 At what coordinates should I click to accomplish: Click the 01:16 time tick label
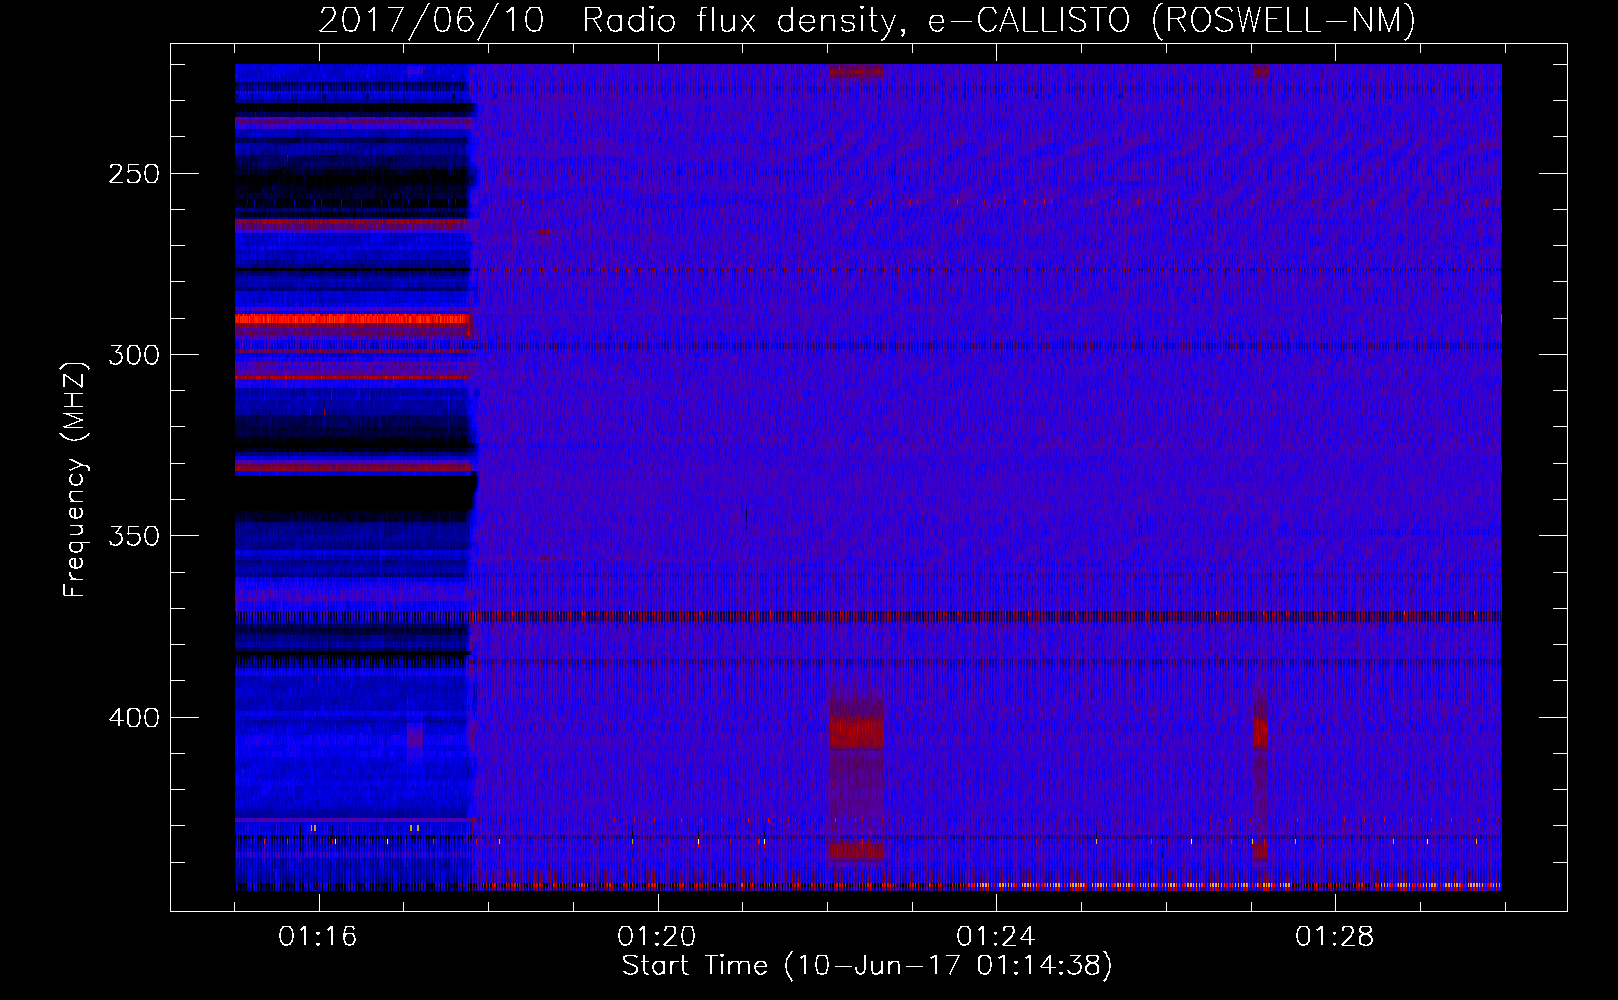318,937
